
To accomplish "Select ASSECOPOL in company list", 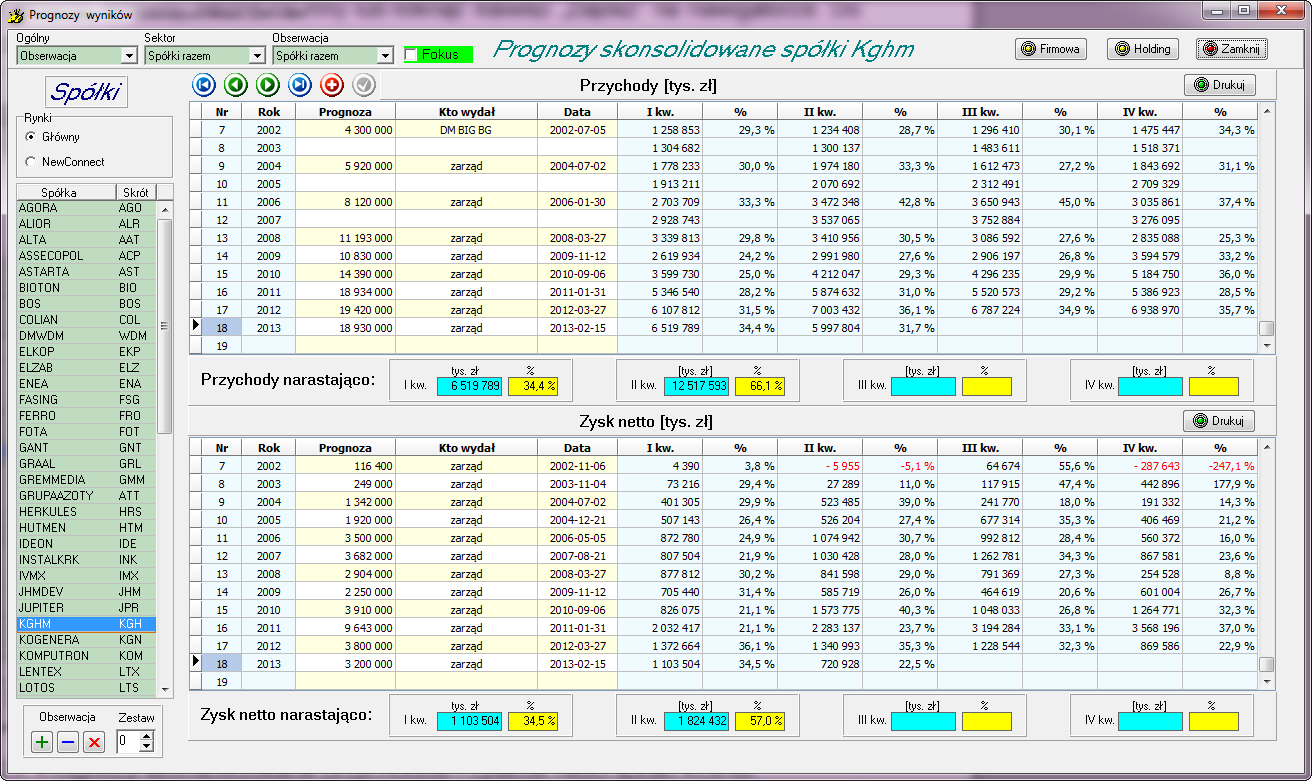I will point(86,256).
